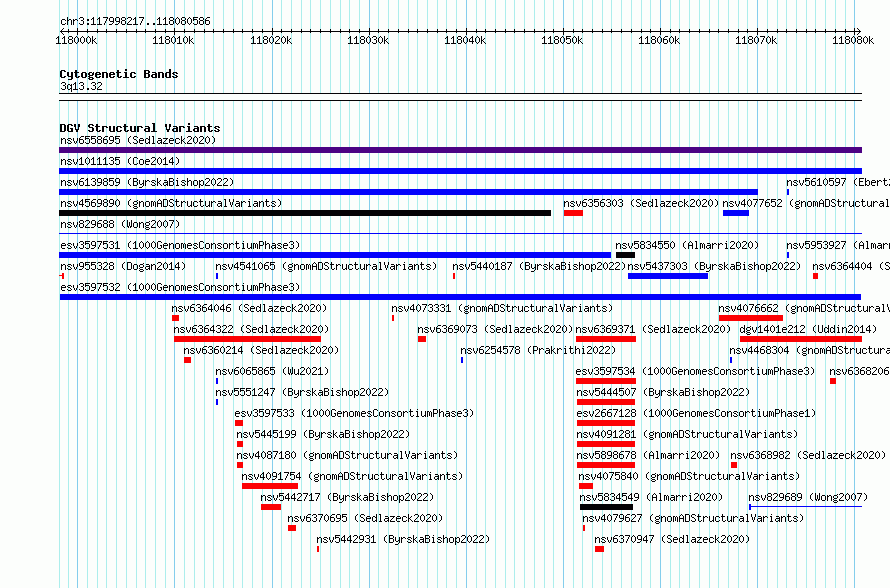This screenshot has width=890, height=588.
Task: Click nsv4091281 (gnomADStructuralVariants) label
Action: pyautogui.click(x=687, y=434)
